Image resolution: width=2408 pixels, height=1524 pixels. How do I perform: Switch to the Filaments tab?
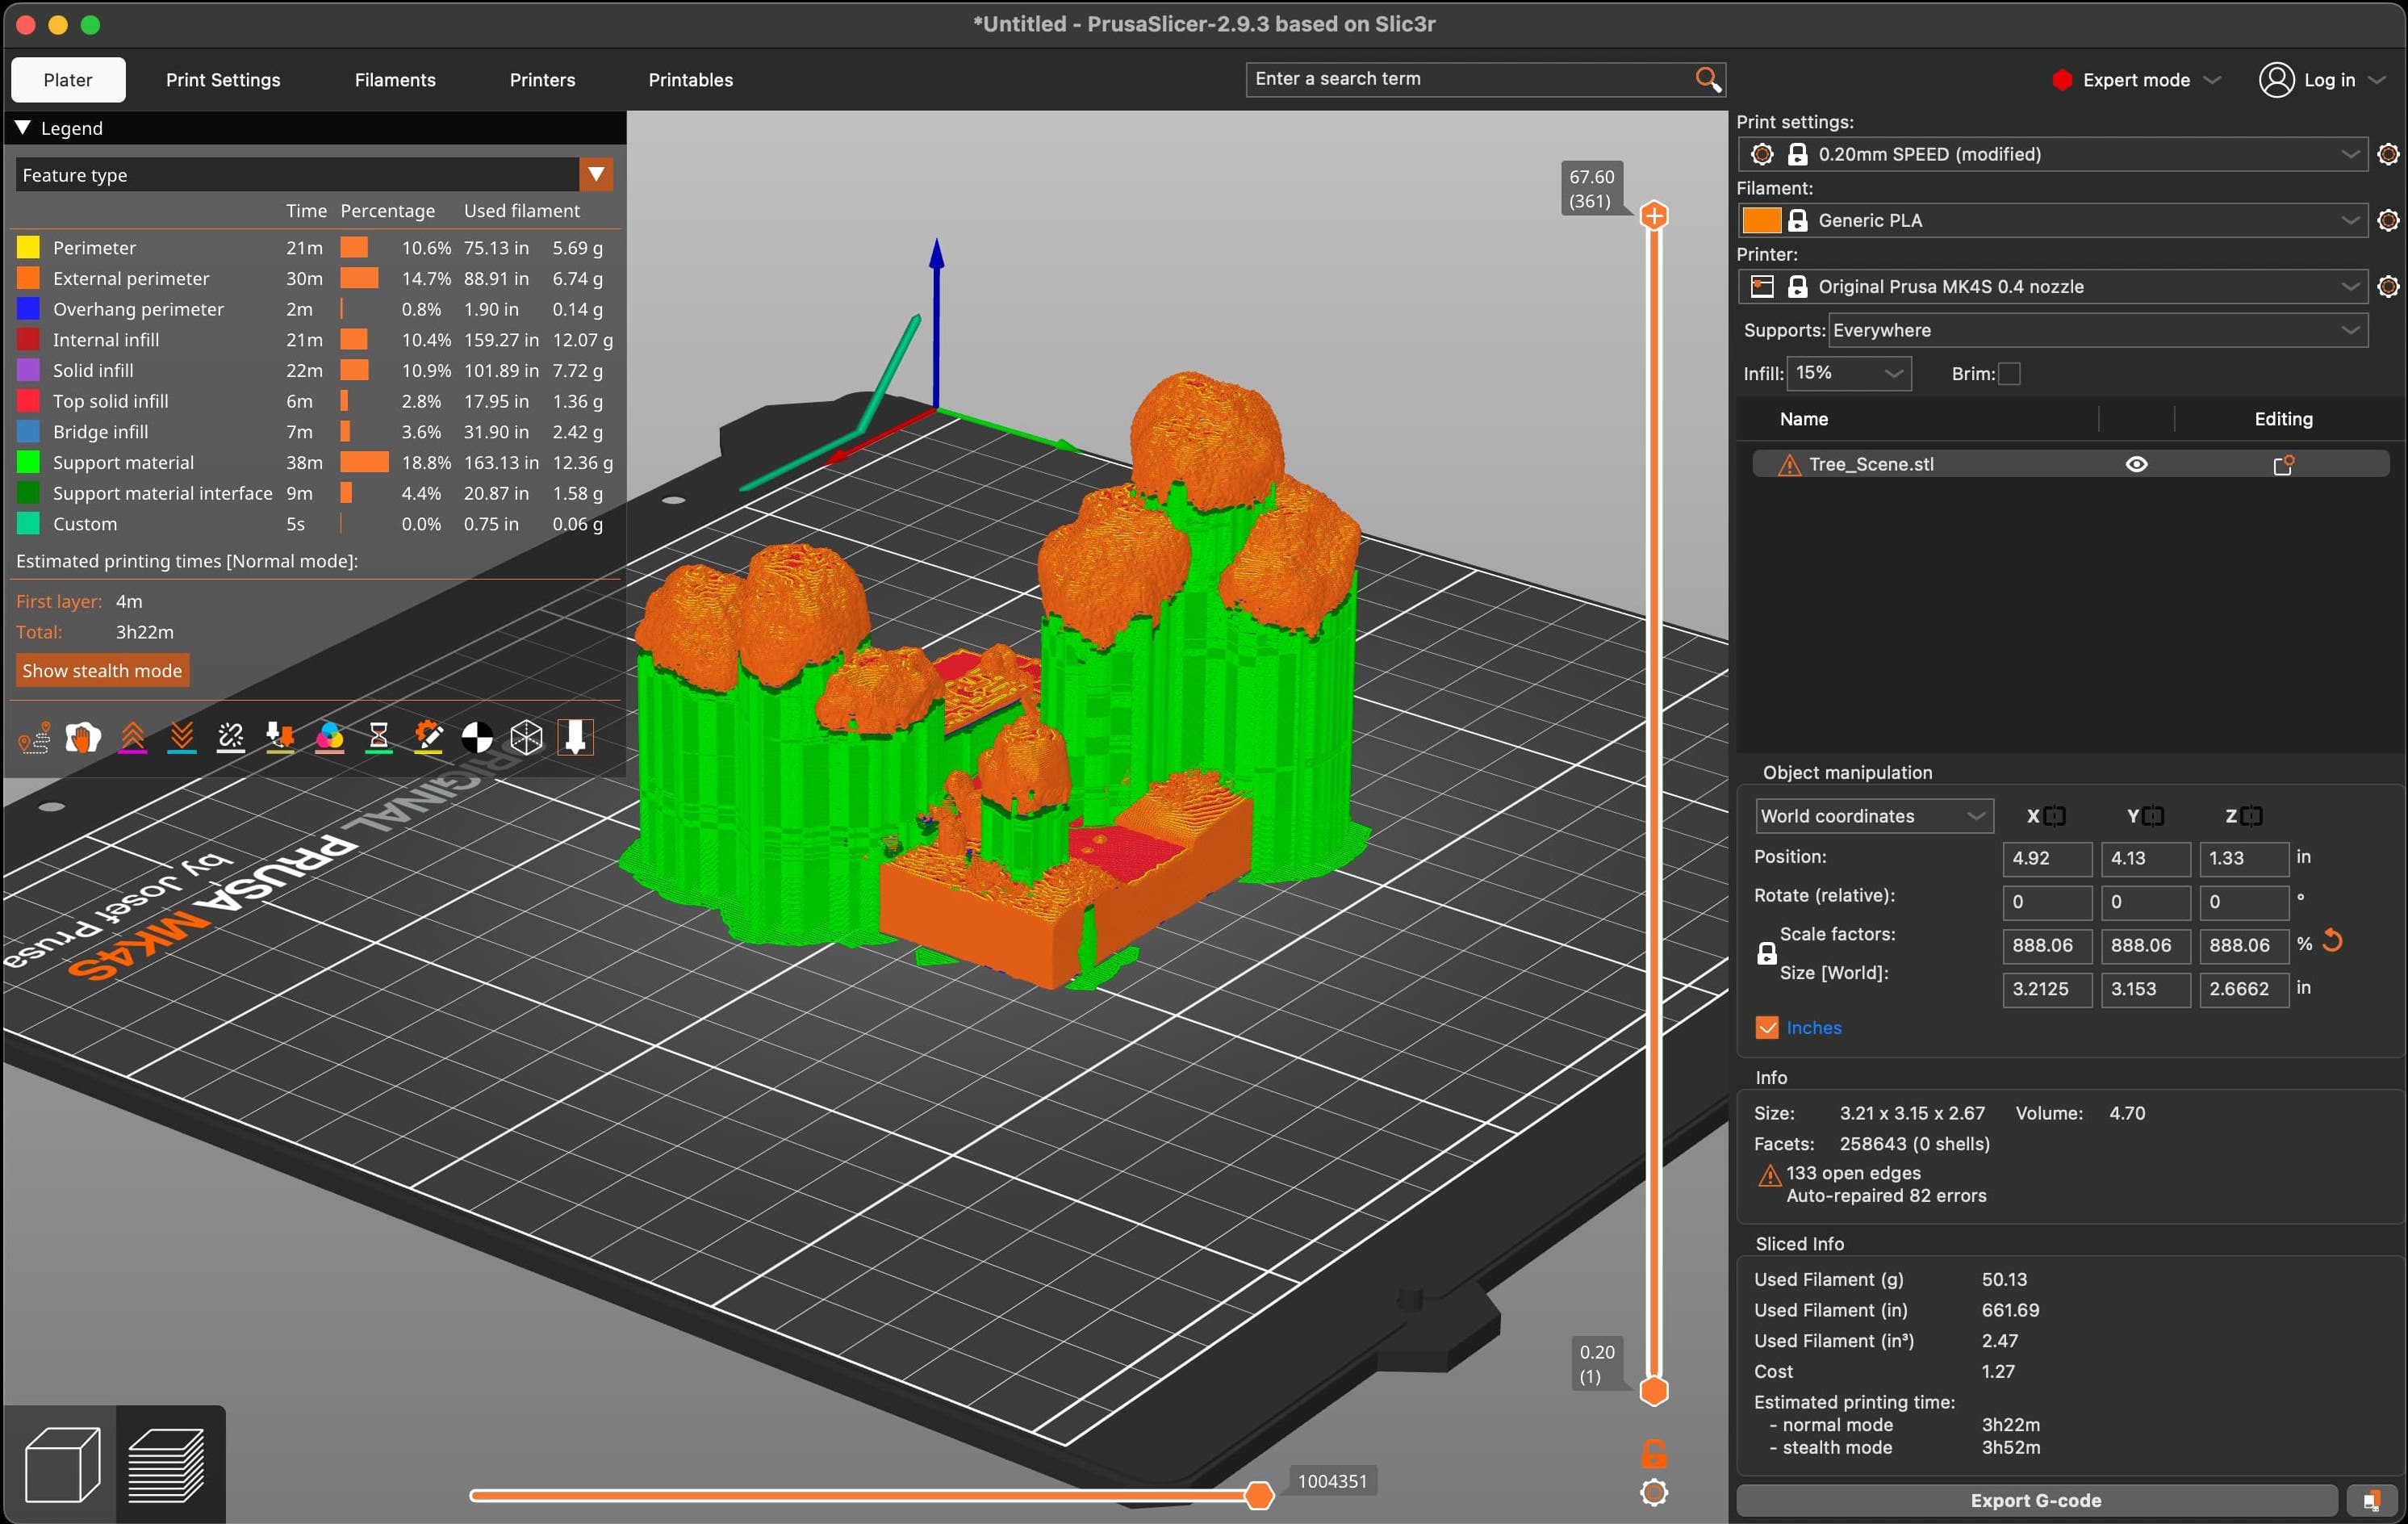click(395, 80)
